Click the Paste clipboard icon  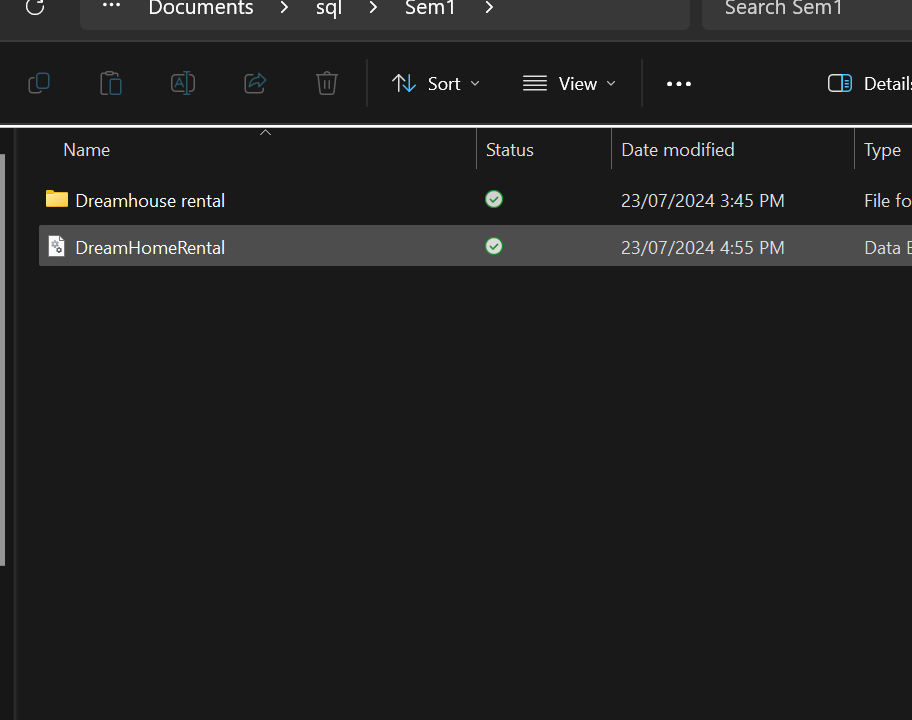pyautogui.click(x=111, y=84)
